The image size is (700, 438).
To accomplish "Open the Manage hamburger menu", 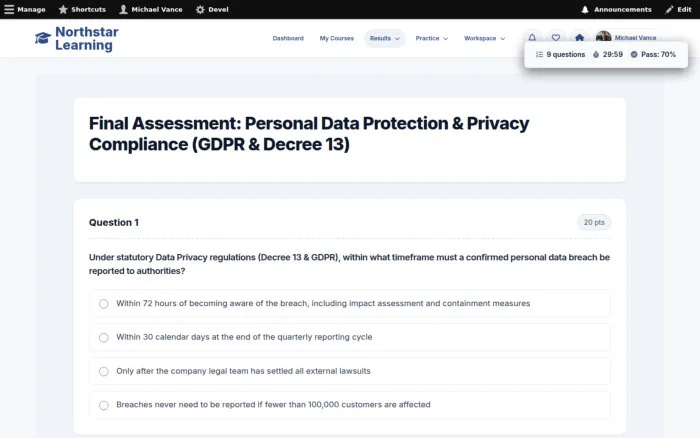I will click(x=25, y=9).
